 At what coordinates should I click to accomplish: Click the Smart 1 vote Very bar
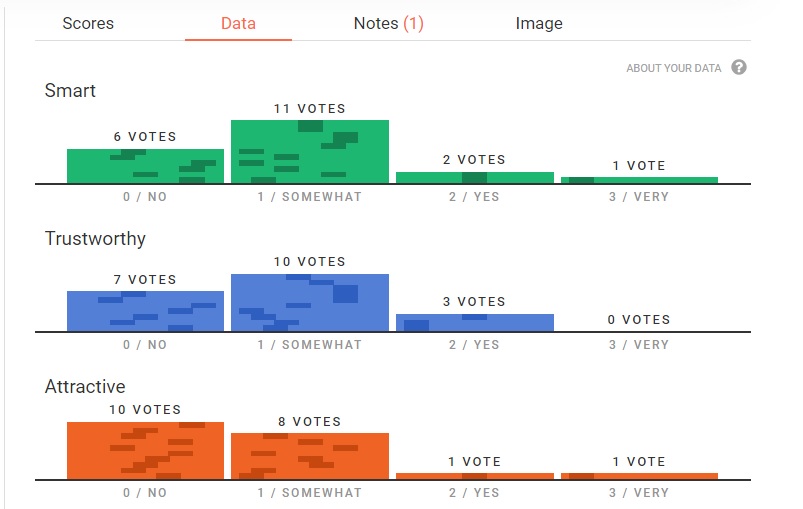[x=639, y=180]
